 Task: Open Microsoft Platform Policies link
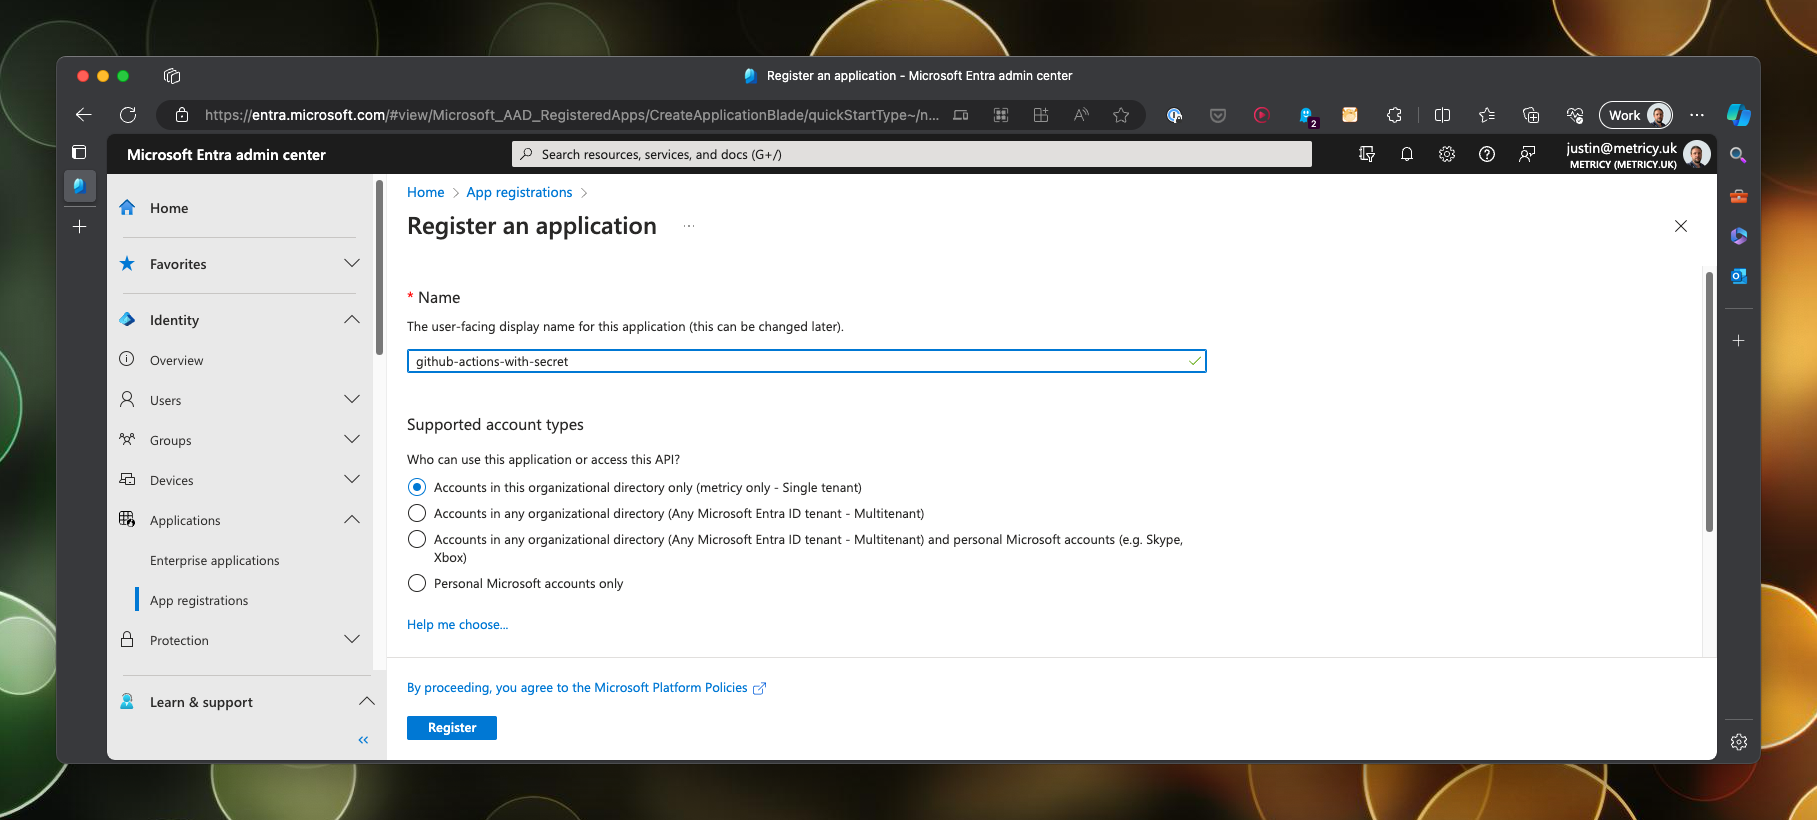tap(586, 688)
